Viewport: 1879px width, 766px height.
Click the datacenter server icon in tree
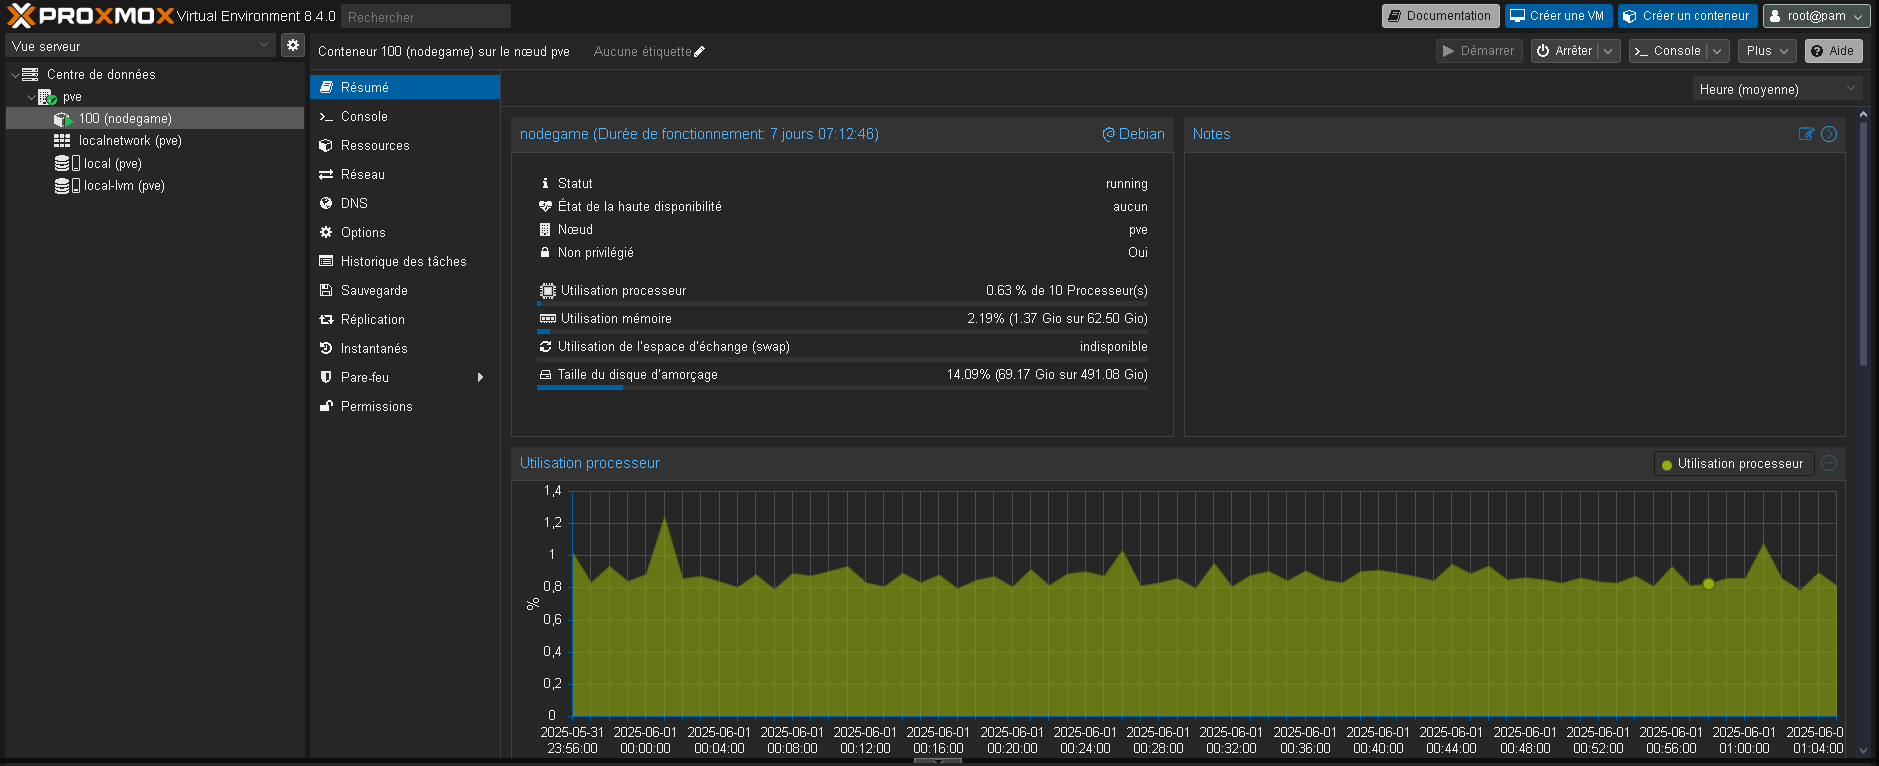tap(30, 74)
